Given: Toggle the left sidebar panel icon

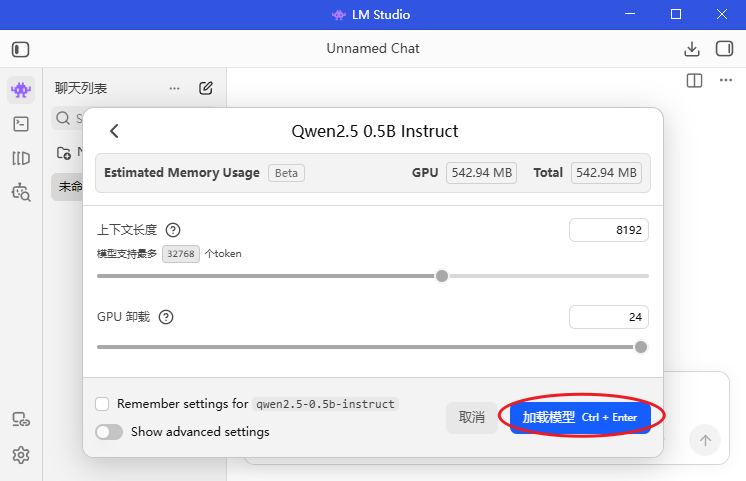Looking at the screenshot, I should [x=20, y=49].
